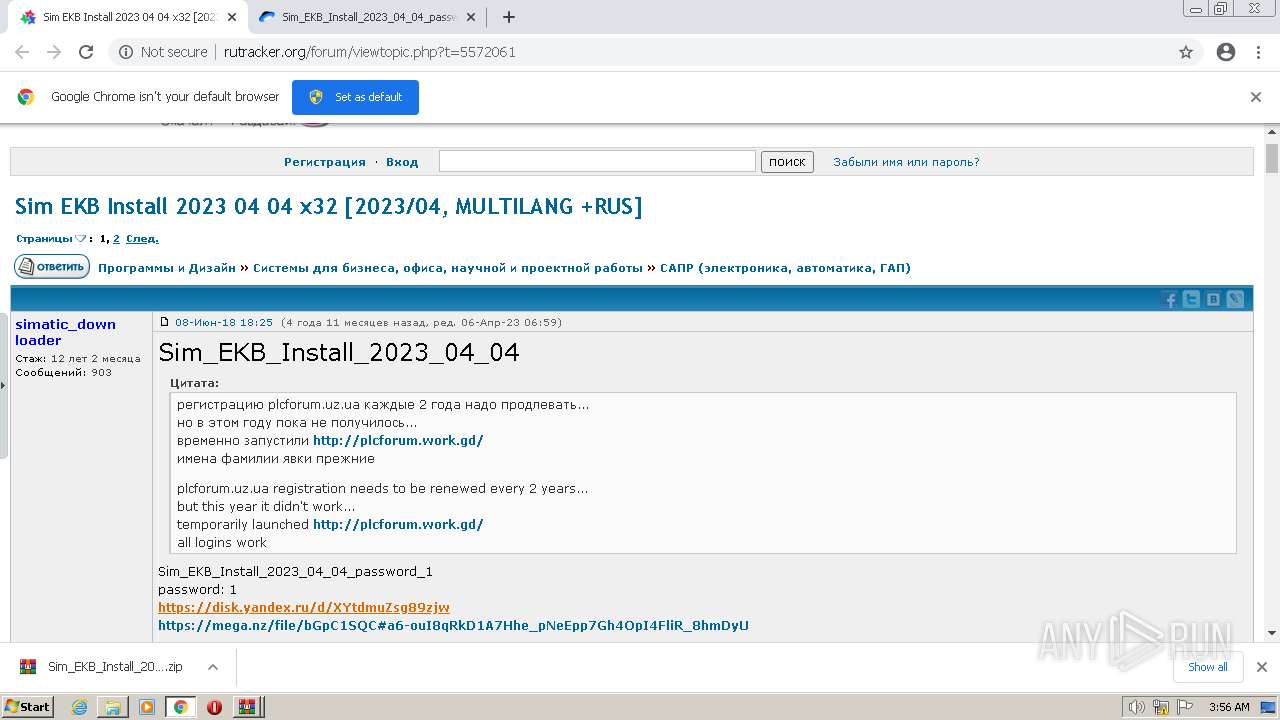Show all downloads
This screenshot has width=1280, height=720.
(x=1208, y=667)
